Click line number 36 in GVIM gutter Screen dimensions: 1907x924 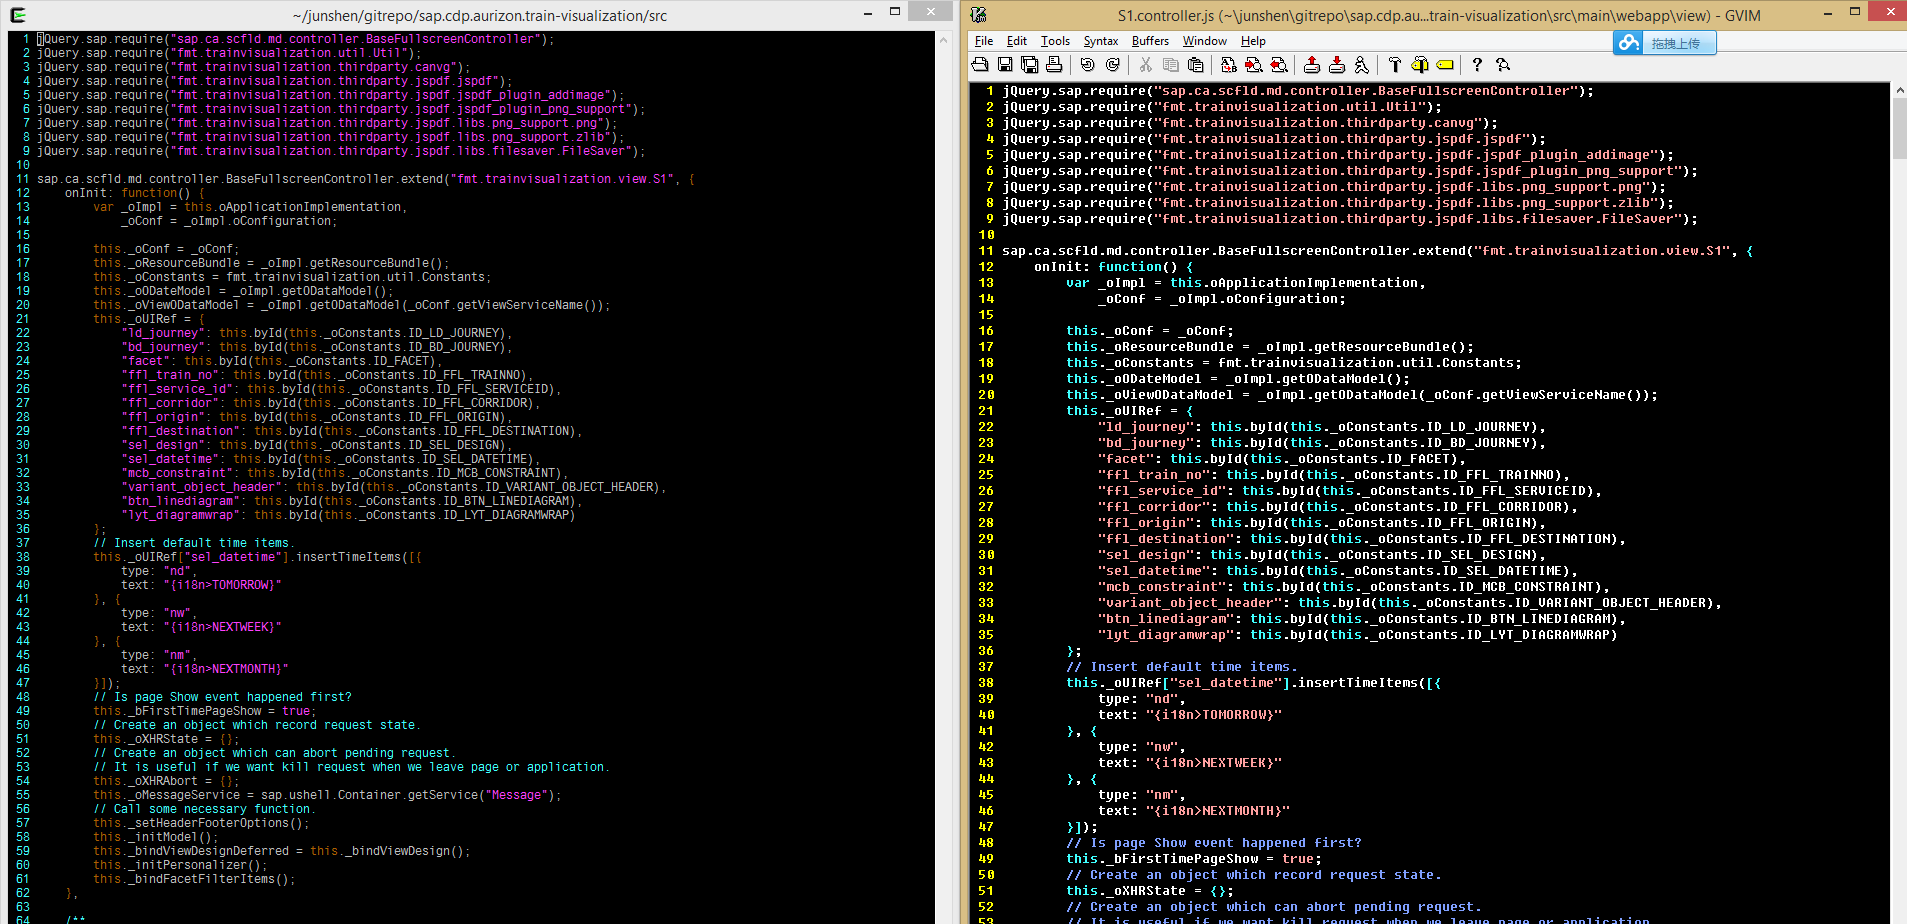[x=986, y=651]
